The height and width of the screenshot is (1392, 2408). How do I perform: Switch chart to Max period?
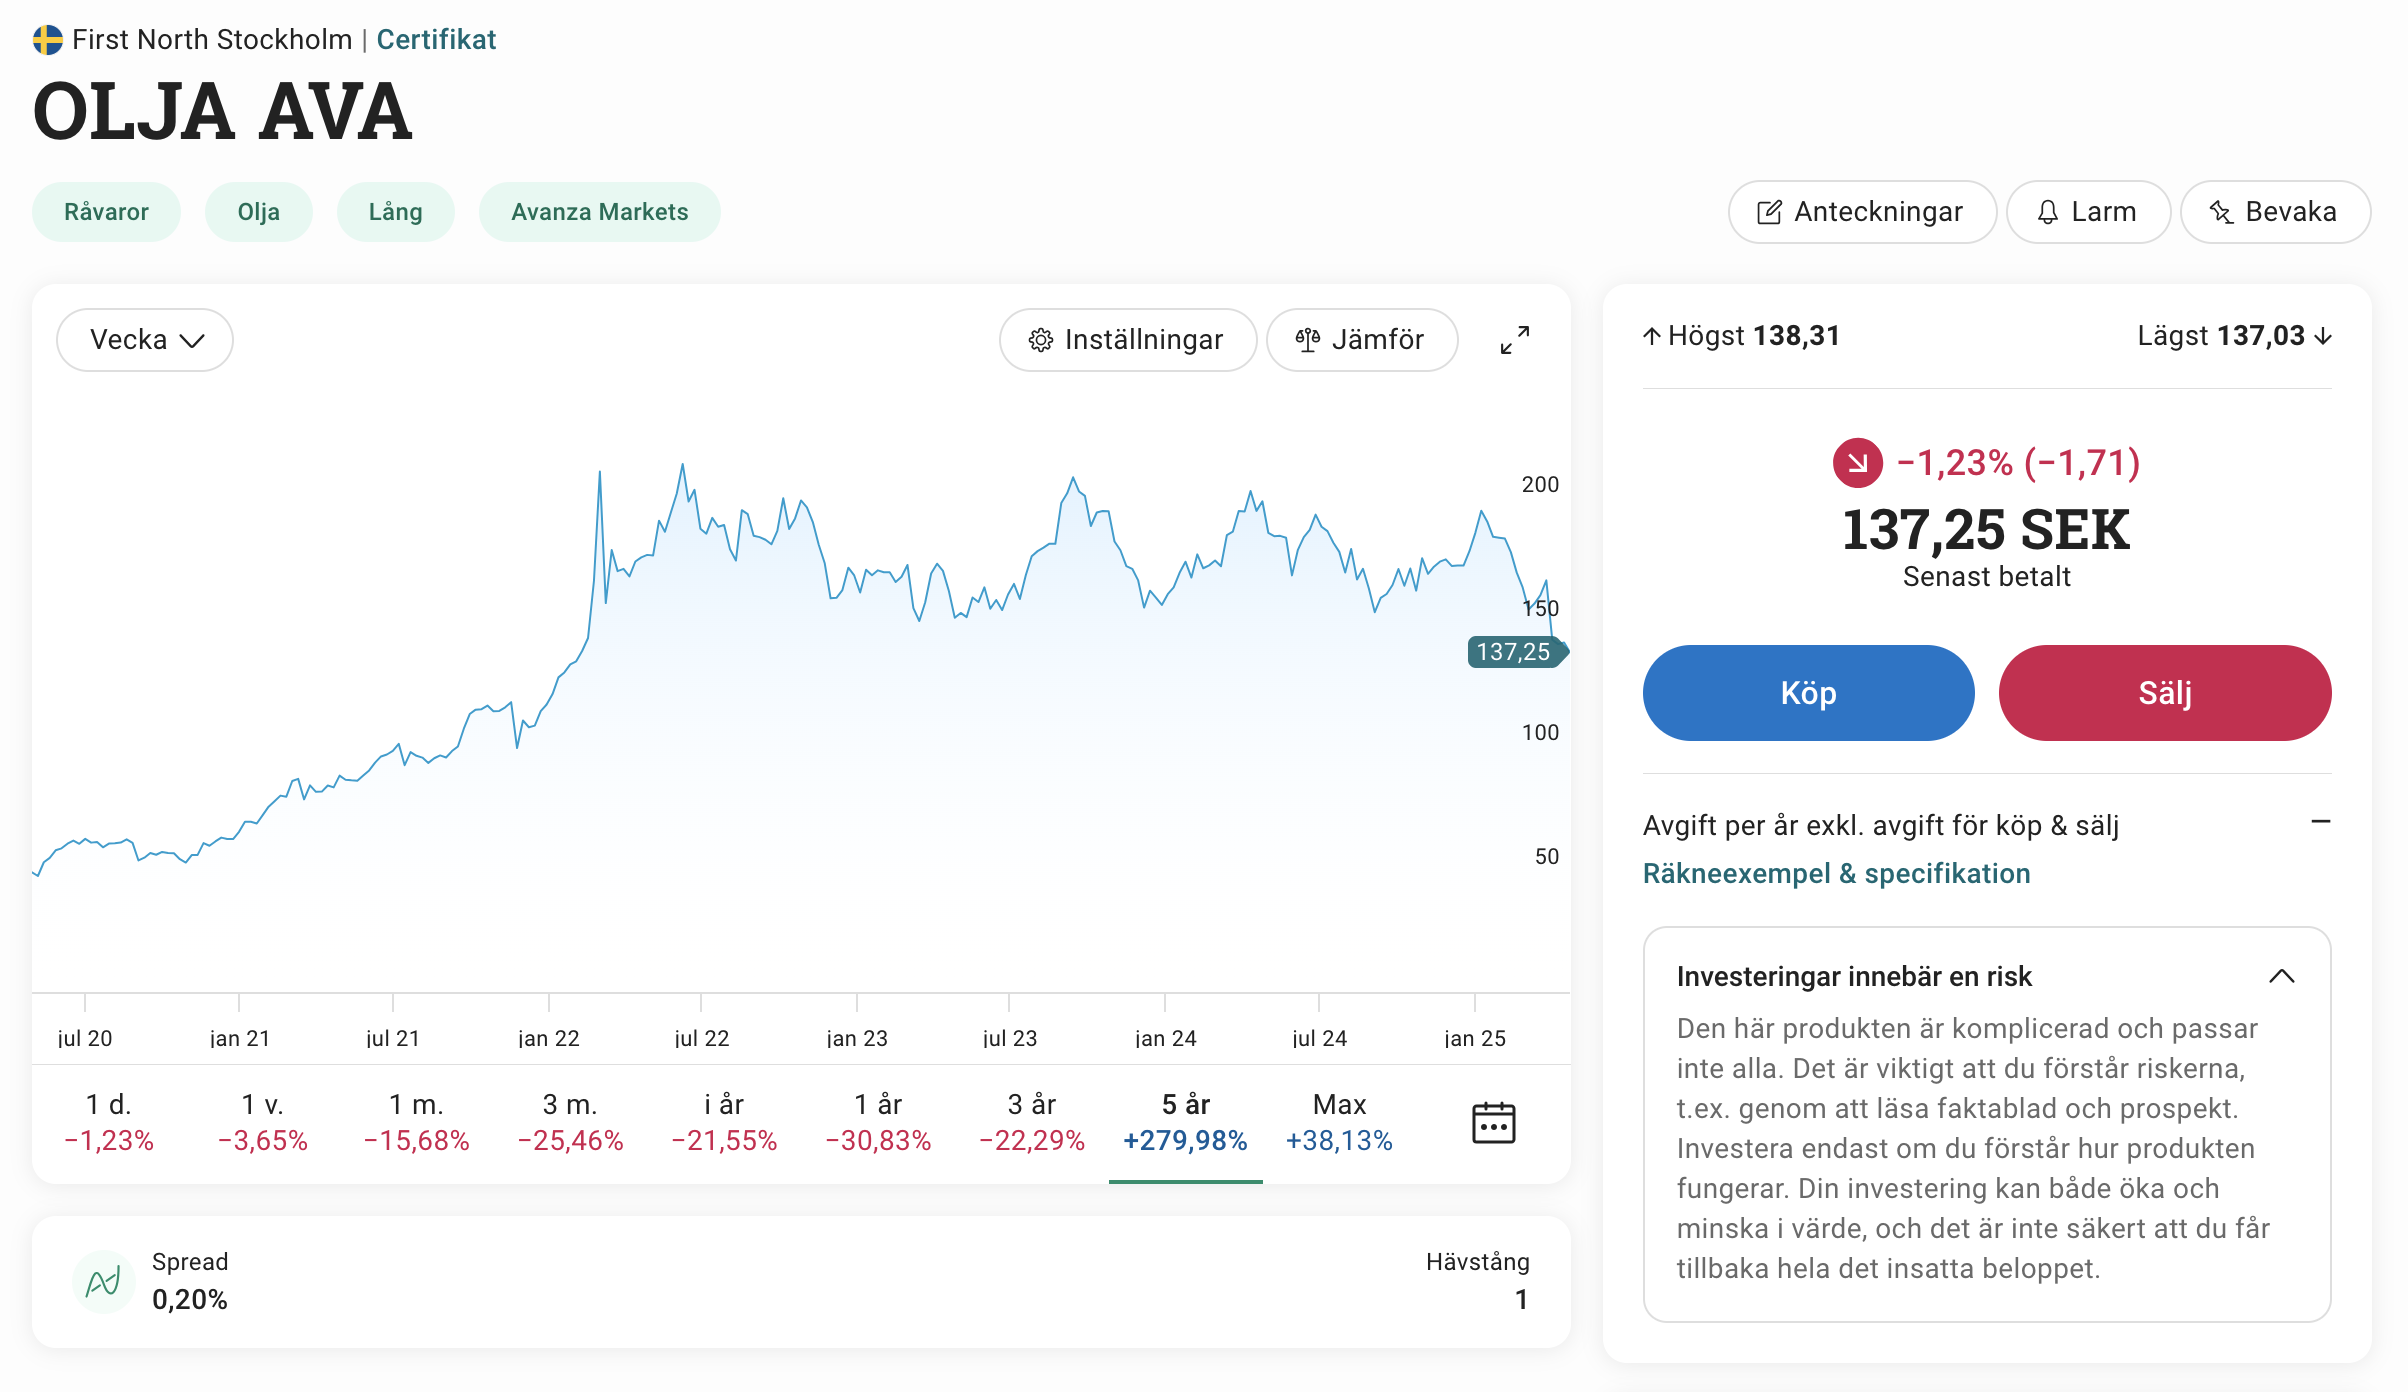[1339, 1122]
